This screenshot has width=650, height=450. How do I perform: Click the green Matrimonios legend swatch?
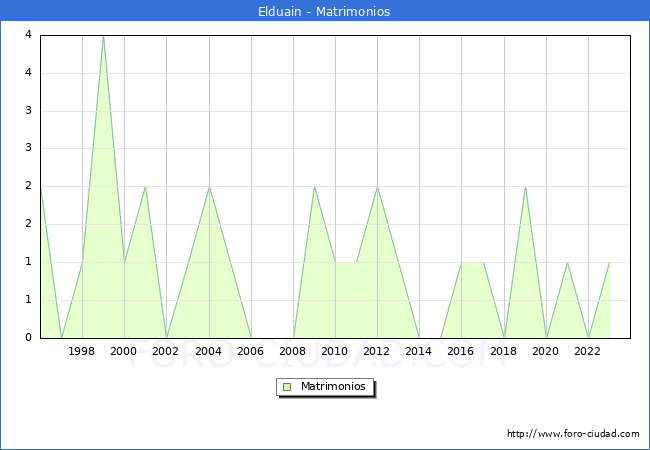tap(287, 387)
